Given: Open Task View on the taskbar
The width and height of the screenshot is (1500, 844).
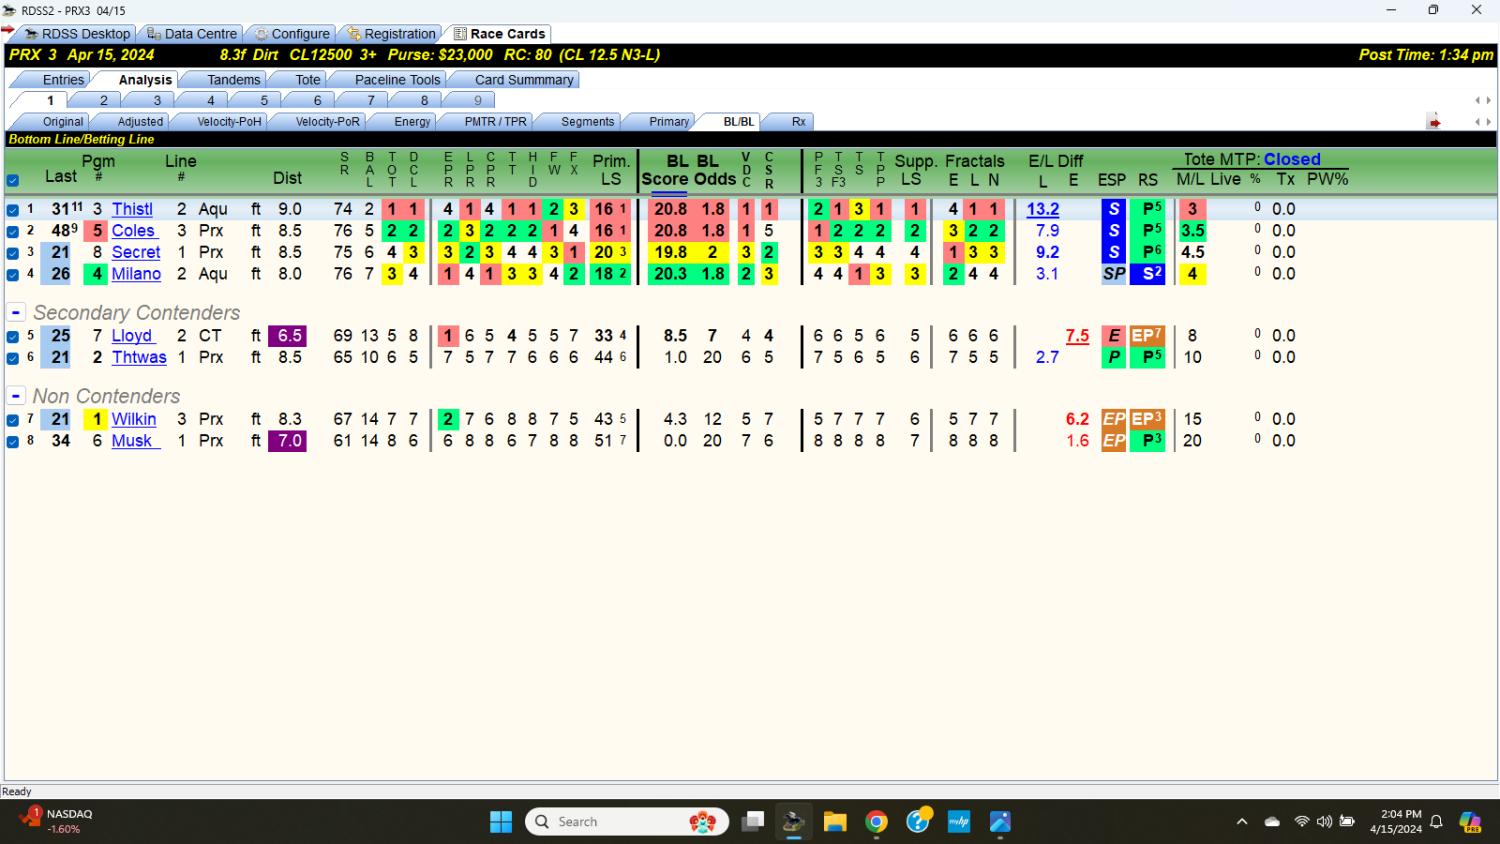Looking at the screenshot, I should click(x=753, y=822).
